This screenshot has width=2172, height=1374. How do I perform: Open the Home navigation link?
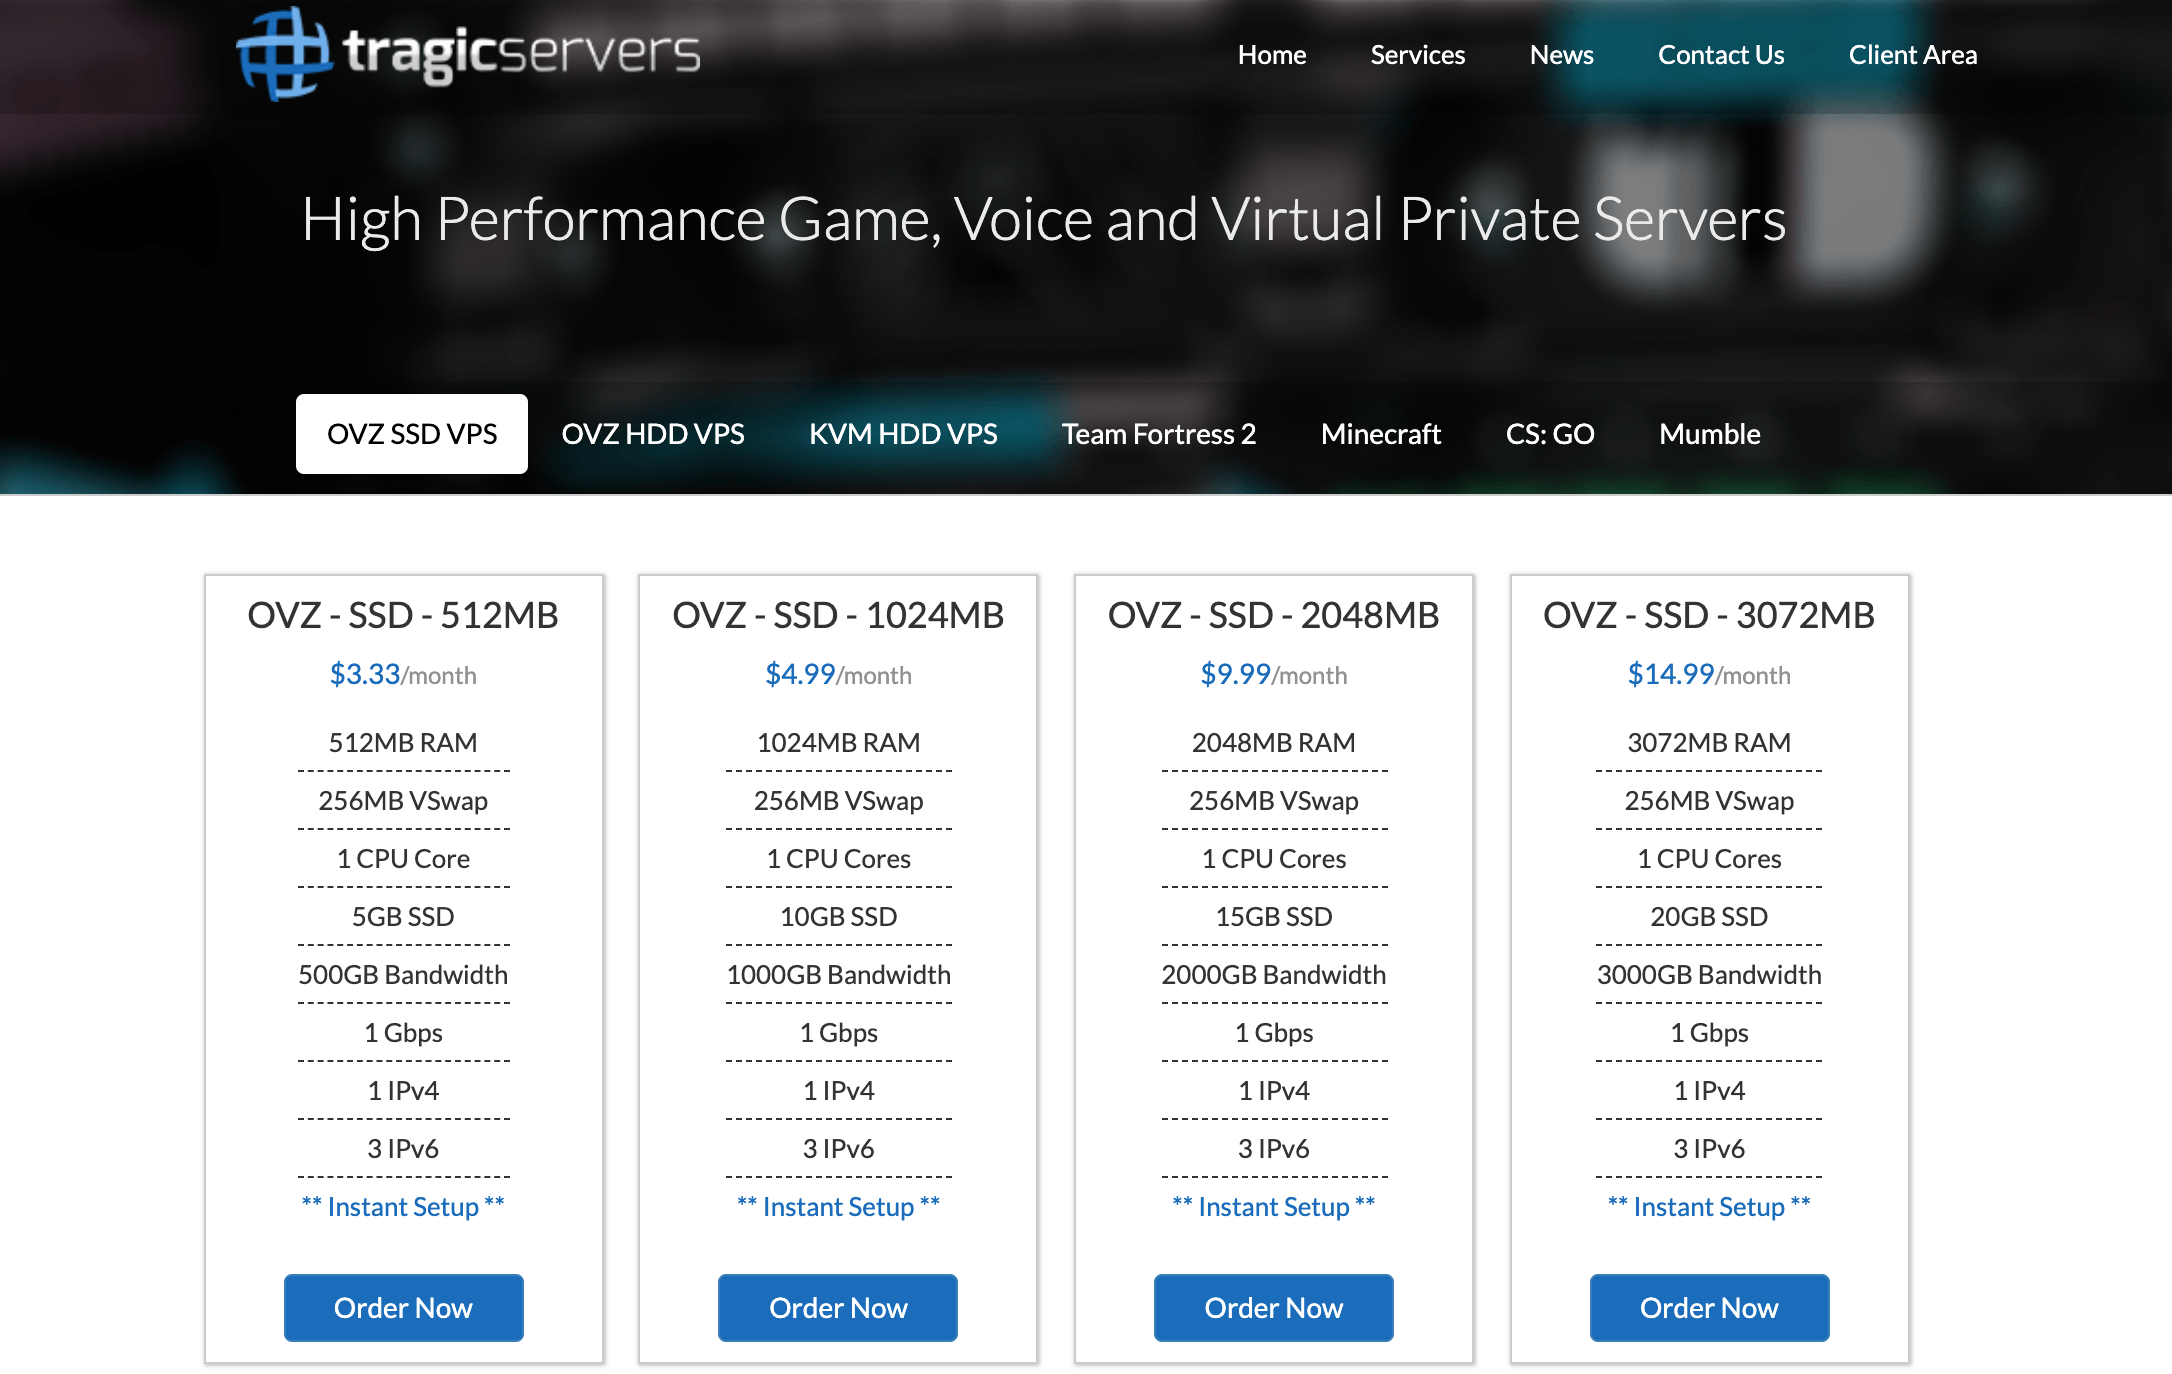pos(1271,55)
